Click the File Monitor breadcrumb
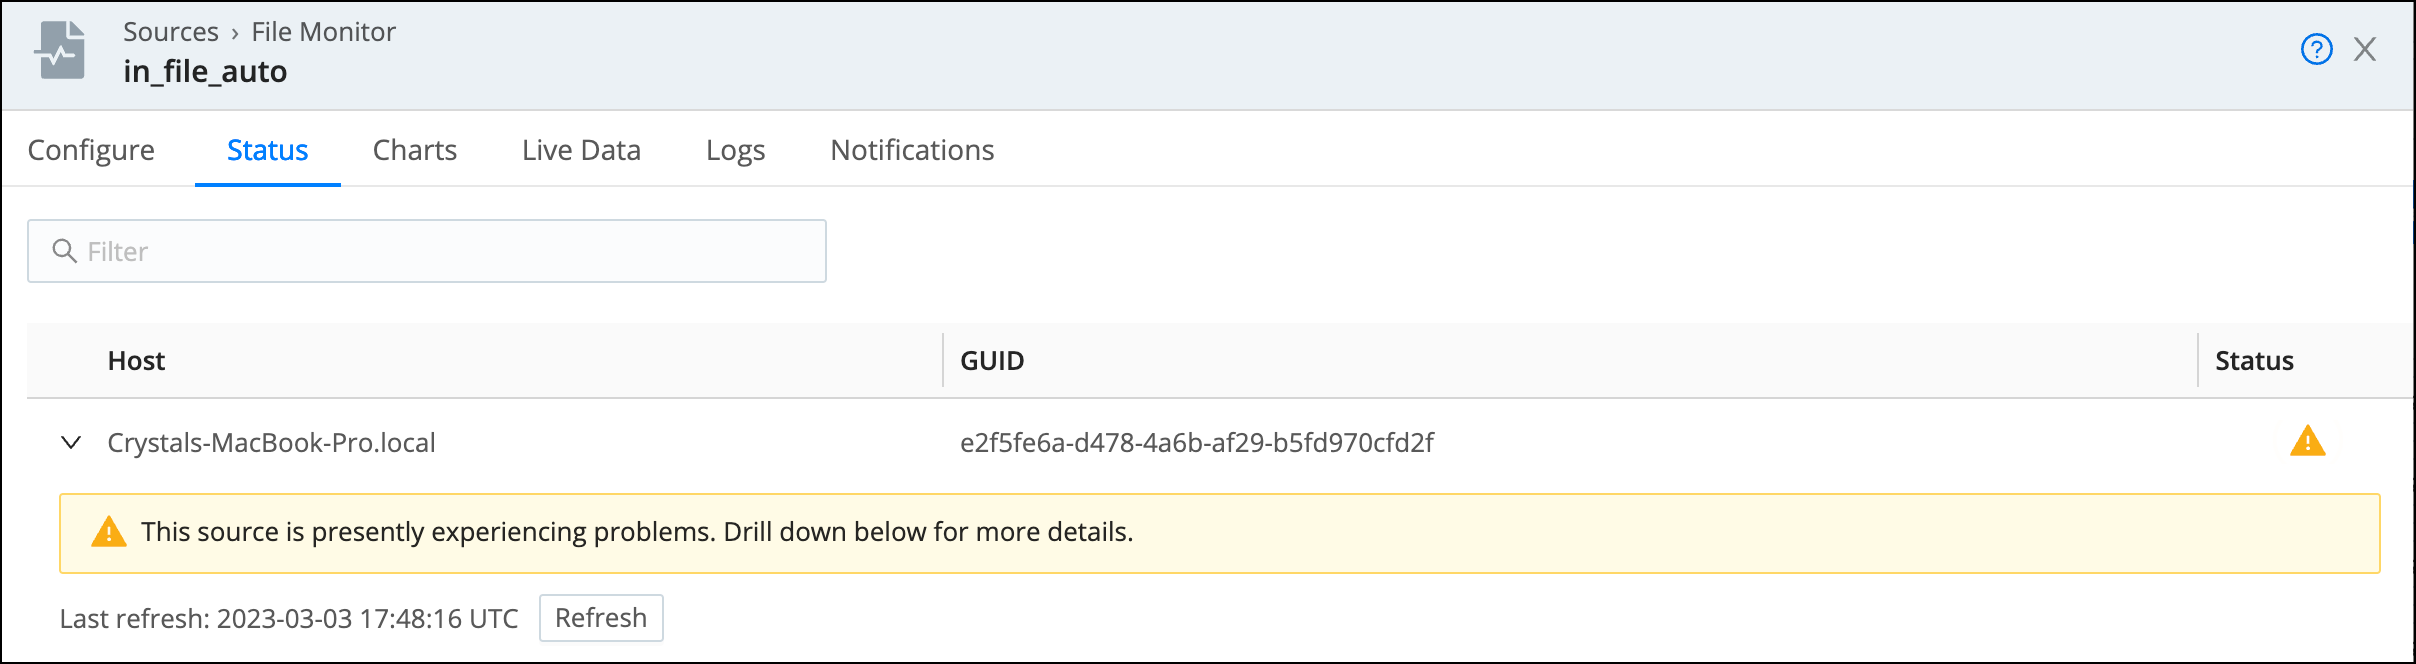This screenshot has height=664, width=2416. [x=323, y=32]
